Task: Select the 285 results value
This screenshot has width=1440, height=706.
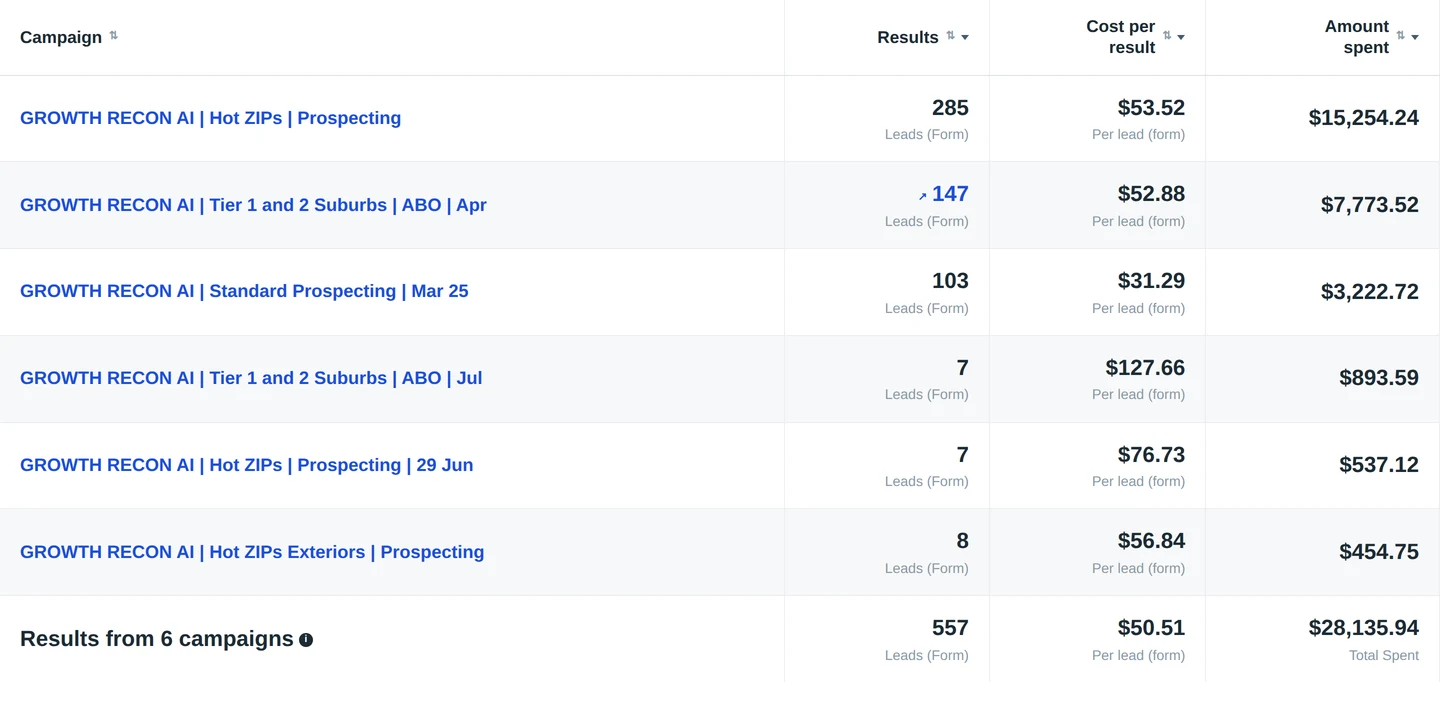Action: coord(950,107)
